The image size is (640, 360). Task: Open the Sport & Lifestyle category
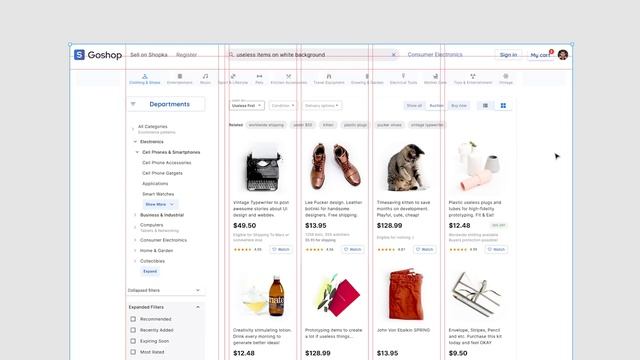click(233, 79)
